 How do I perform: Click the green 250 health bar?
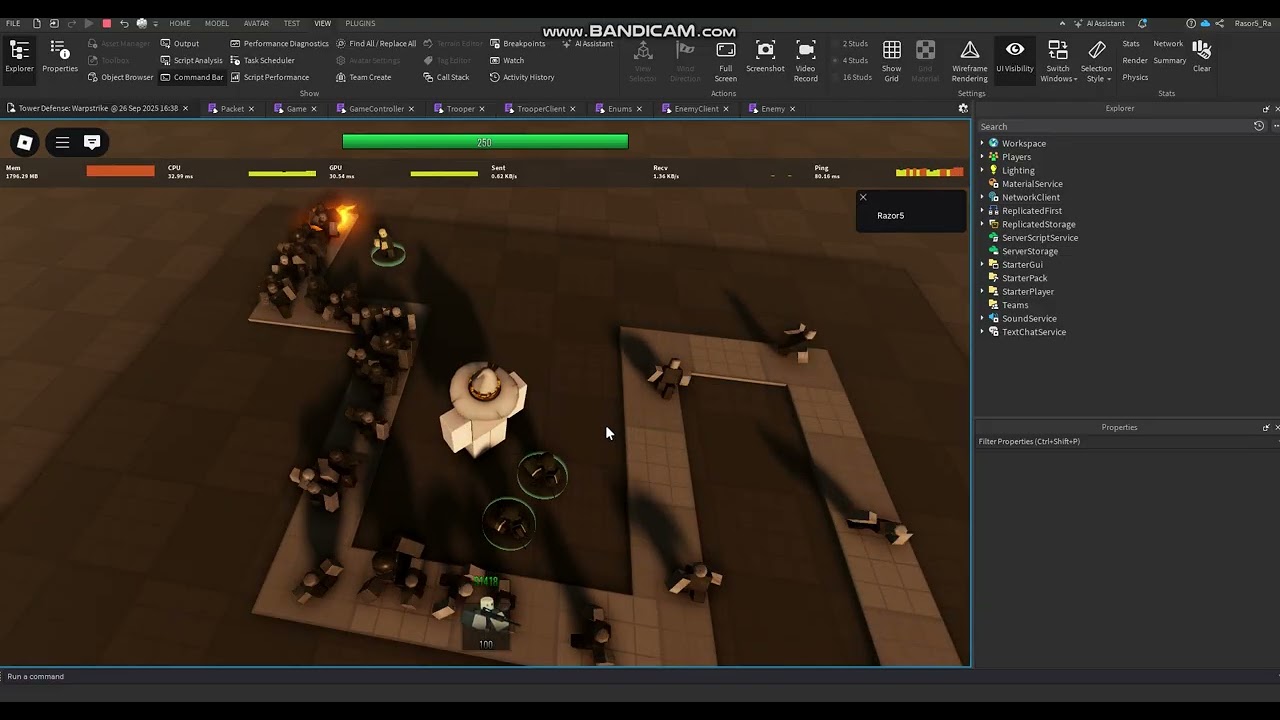(485, 142)
